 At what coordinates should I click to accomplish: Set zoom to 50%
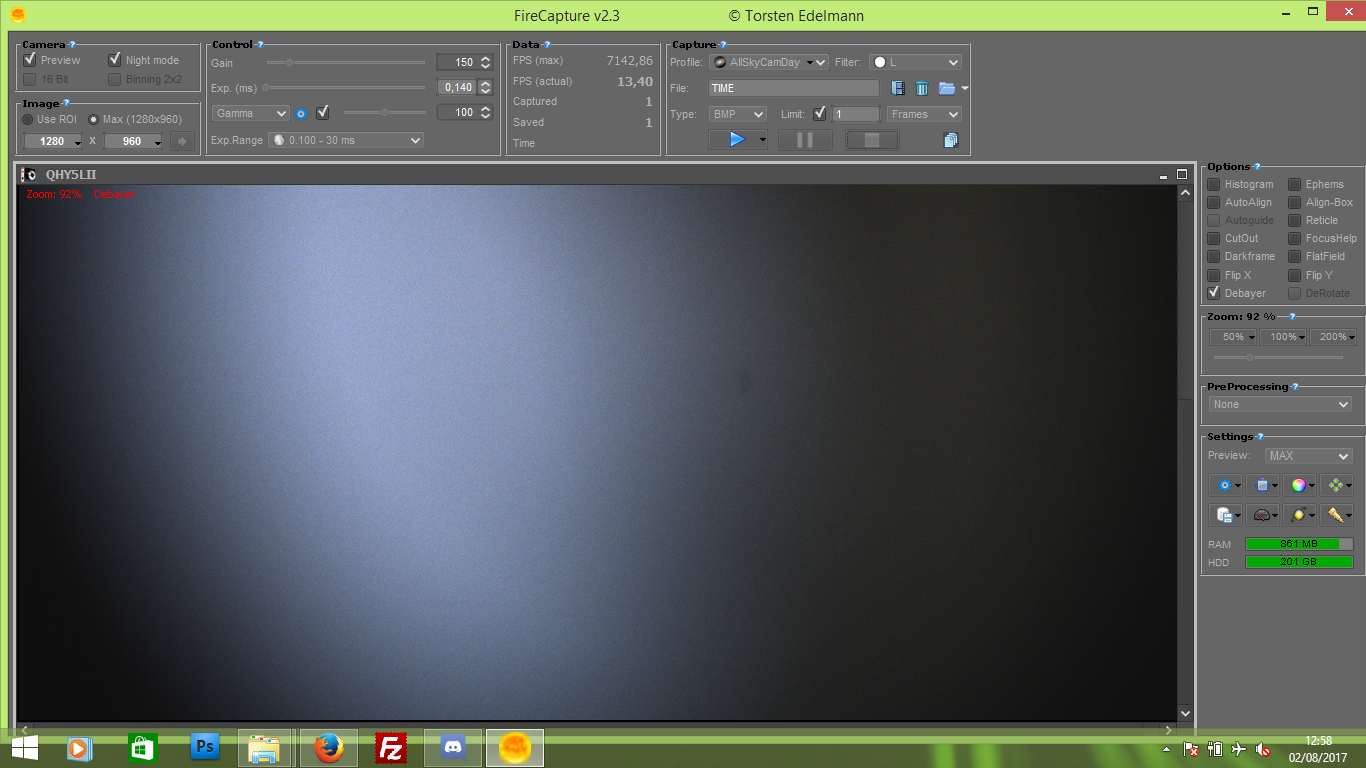click(1233, 337)
